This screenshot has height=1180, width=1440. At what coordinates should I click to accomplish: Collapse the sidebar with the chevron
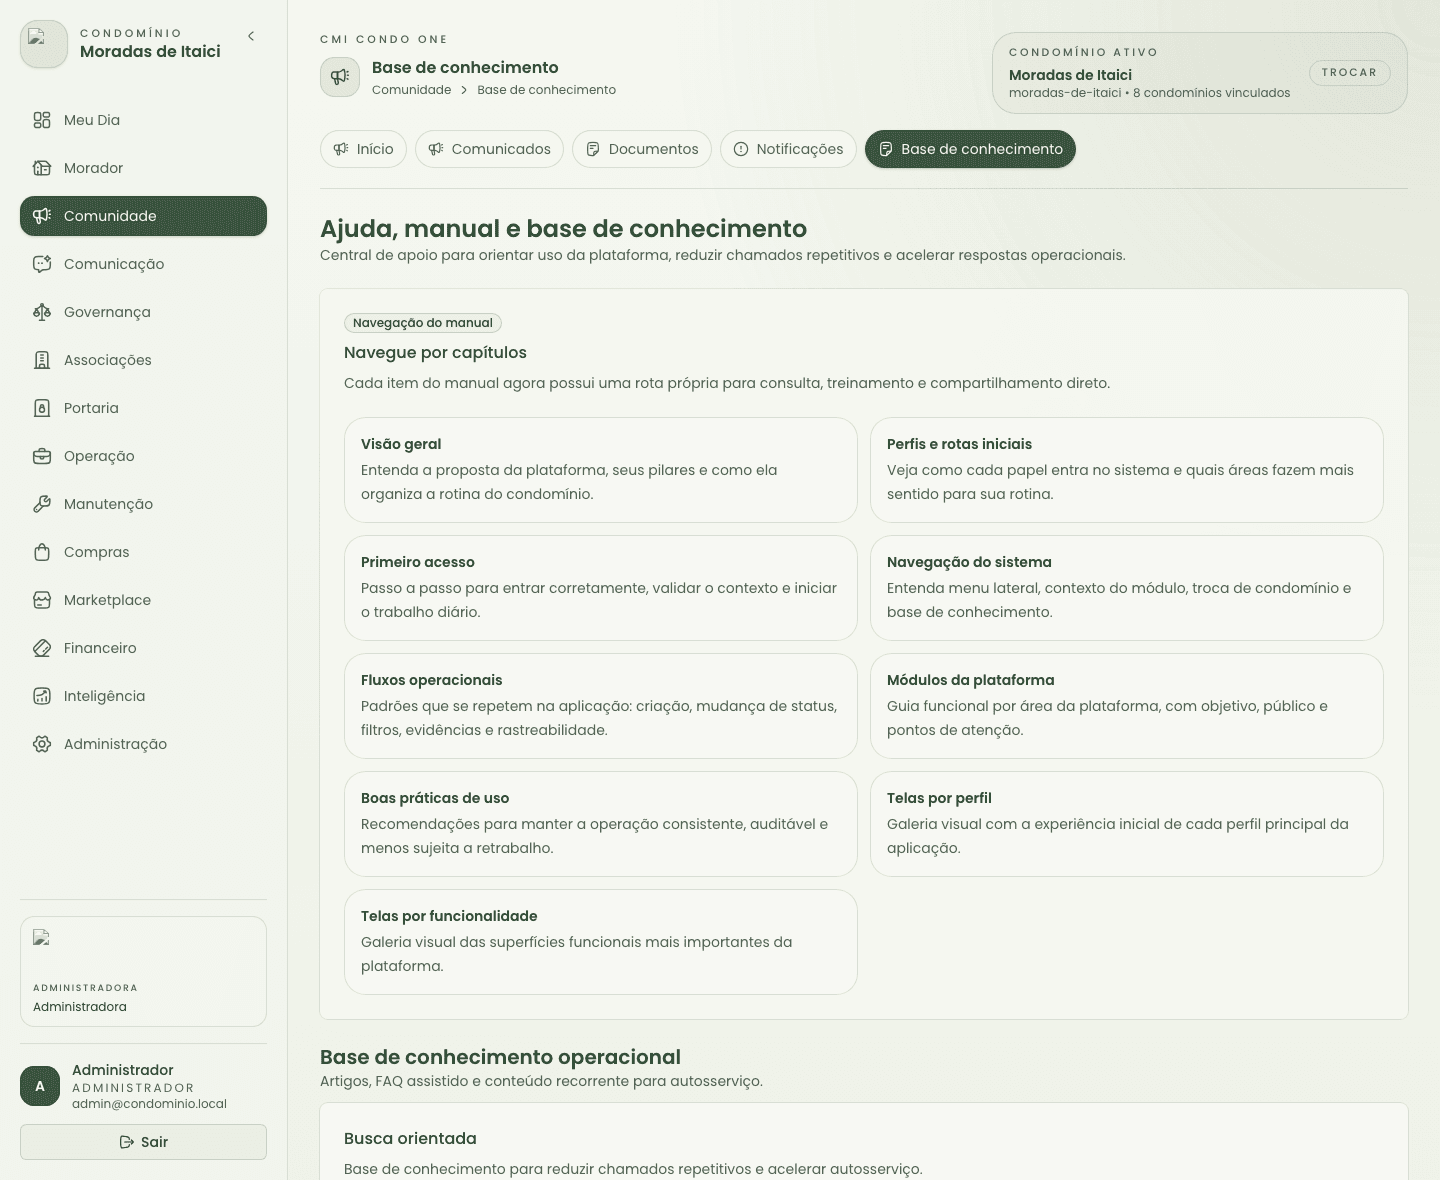[251, 36]
